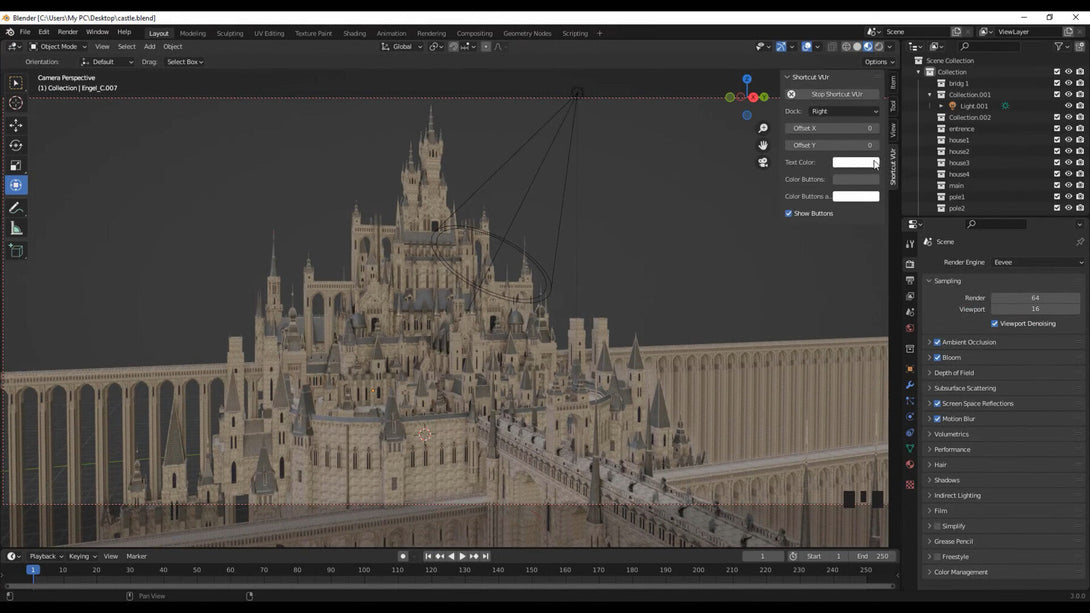Click the Render samples field showing 64
This screenshot has height=613, width=1090.
coord(1035,297)
